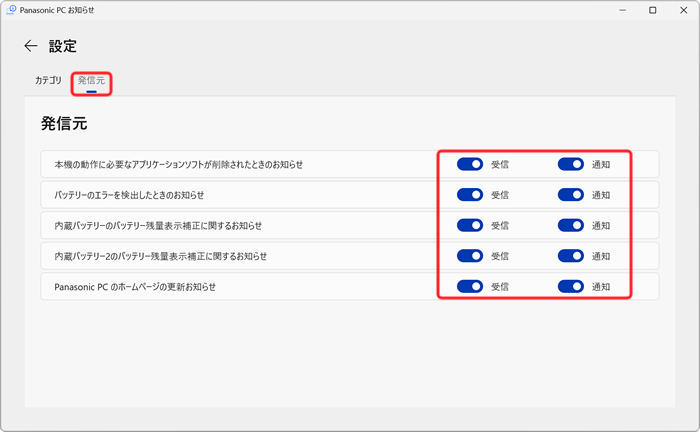Turn off 受信 for 内蔵バッテリー残量表示補正 notice
The image size is (700, 432).
[x=470, y=225]
